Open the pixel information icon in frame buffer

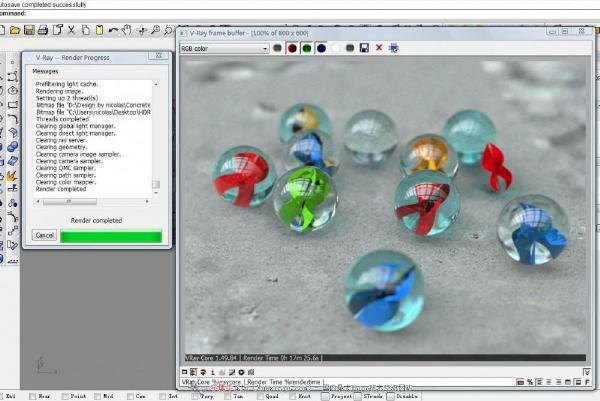pyautogui.click(x=213, y=372)
